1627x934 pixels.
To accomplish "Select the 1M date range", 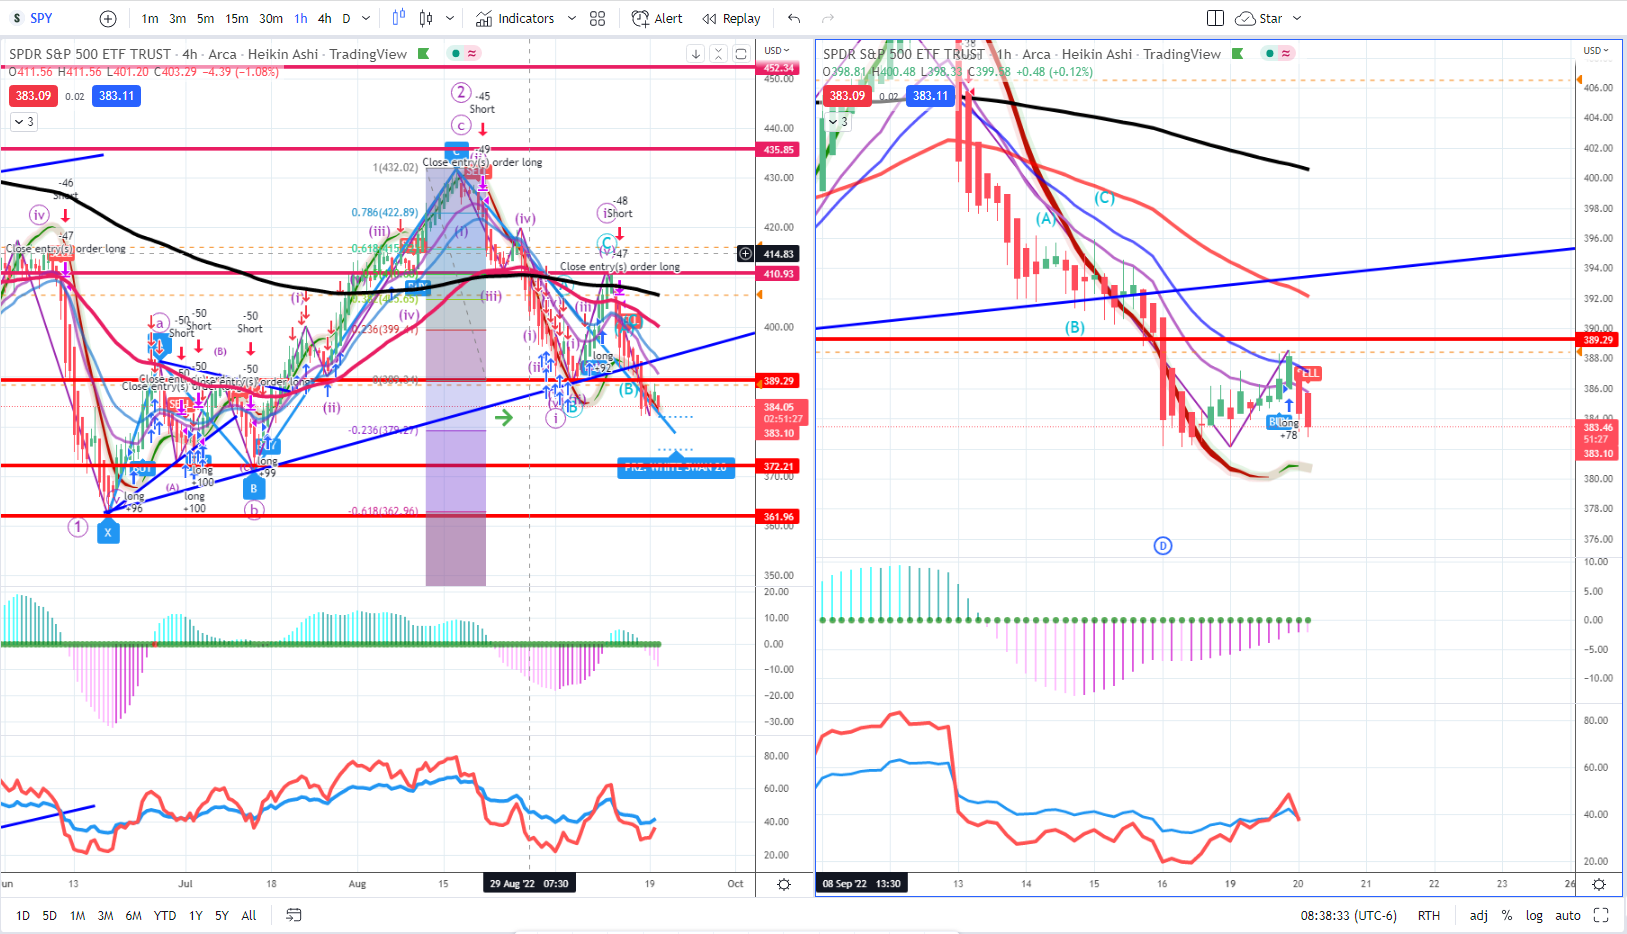I will pyautogui.click(x=78, y=915).
